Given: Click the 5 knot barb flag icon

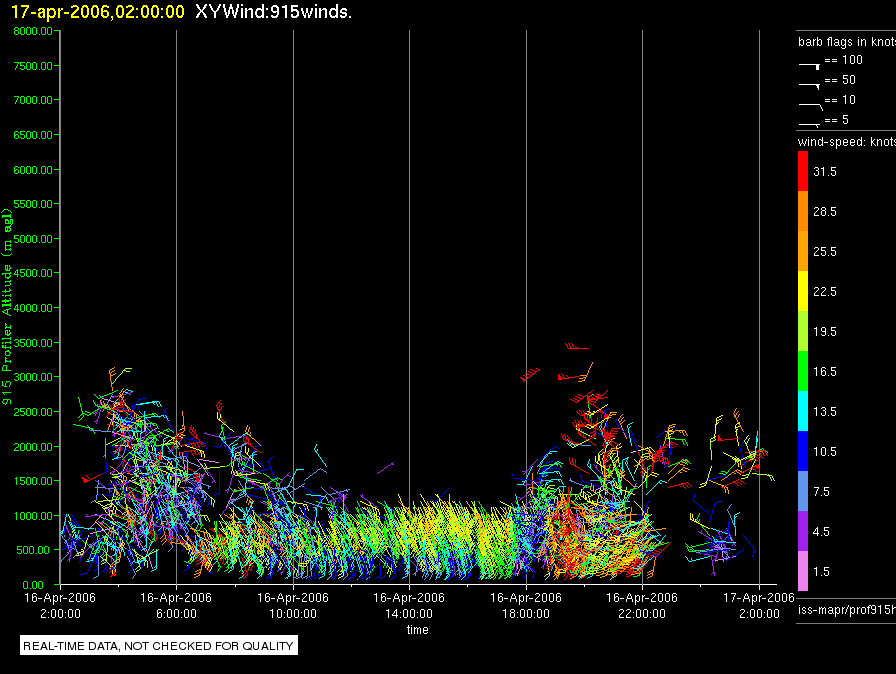Looking at the screenshot, I should pyautogui.click(x=809, y=124).
